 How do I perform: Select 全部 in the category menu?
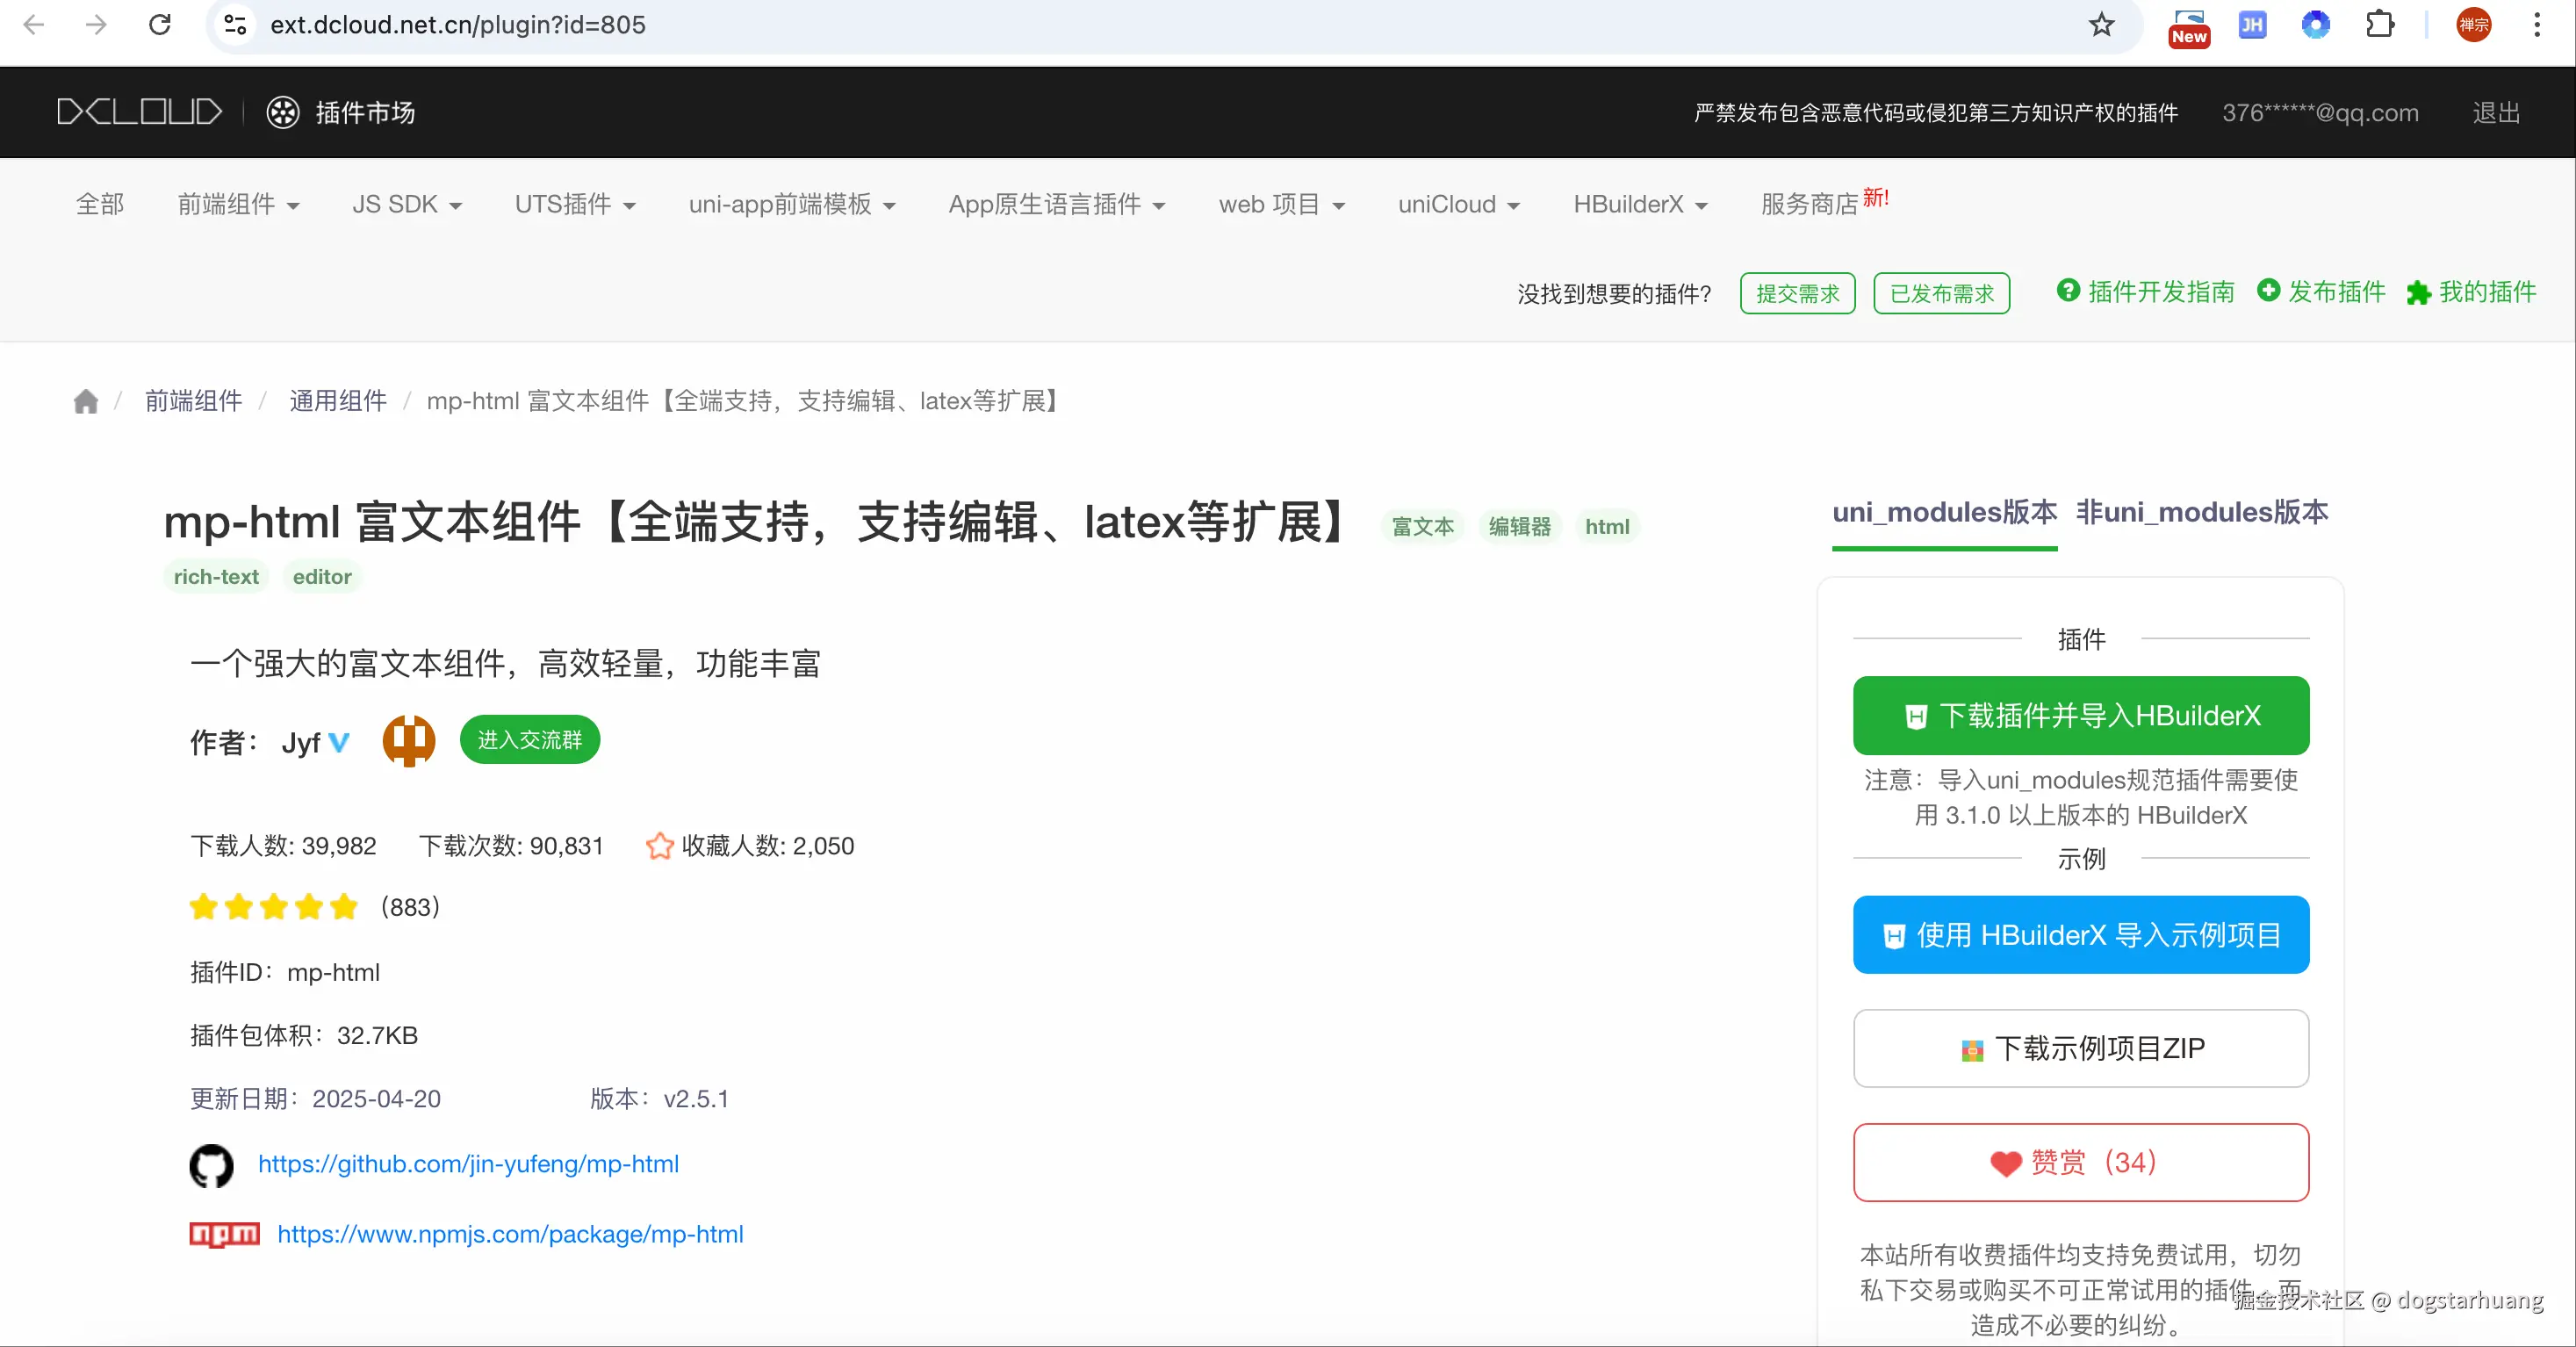(x=100, y=203)
